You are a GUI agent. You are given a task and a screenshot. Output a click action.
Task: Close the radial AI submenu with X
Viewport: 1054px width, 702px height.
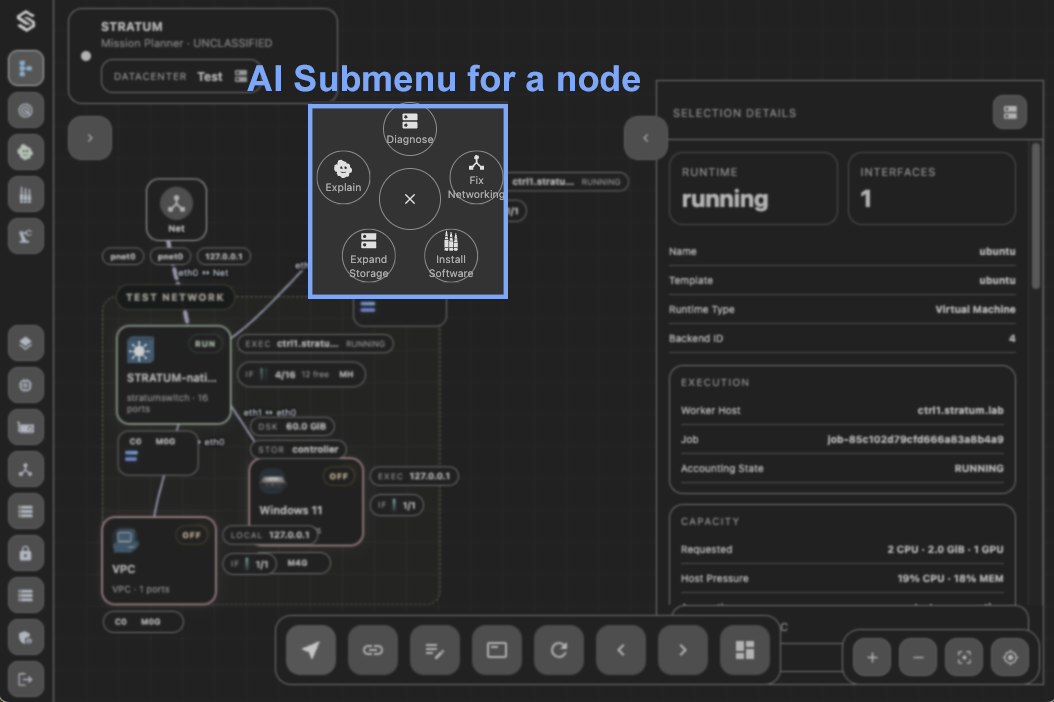tap(410, 199)
